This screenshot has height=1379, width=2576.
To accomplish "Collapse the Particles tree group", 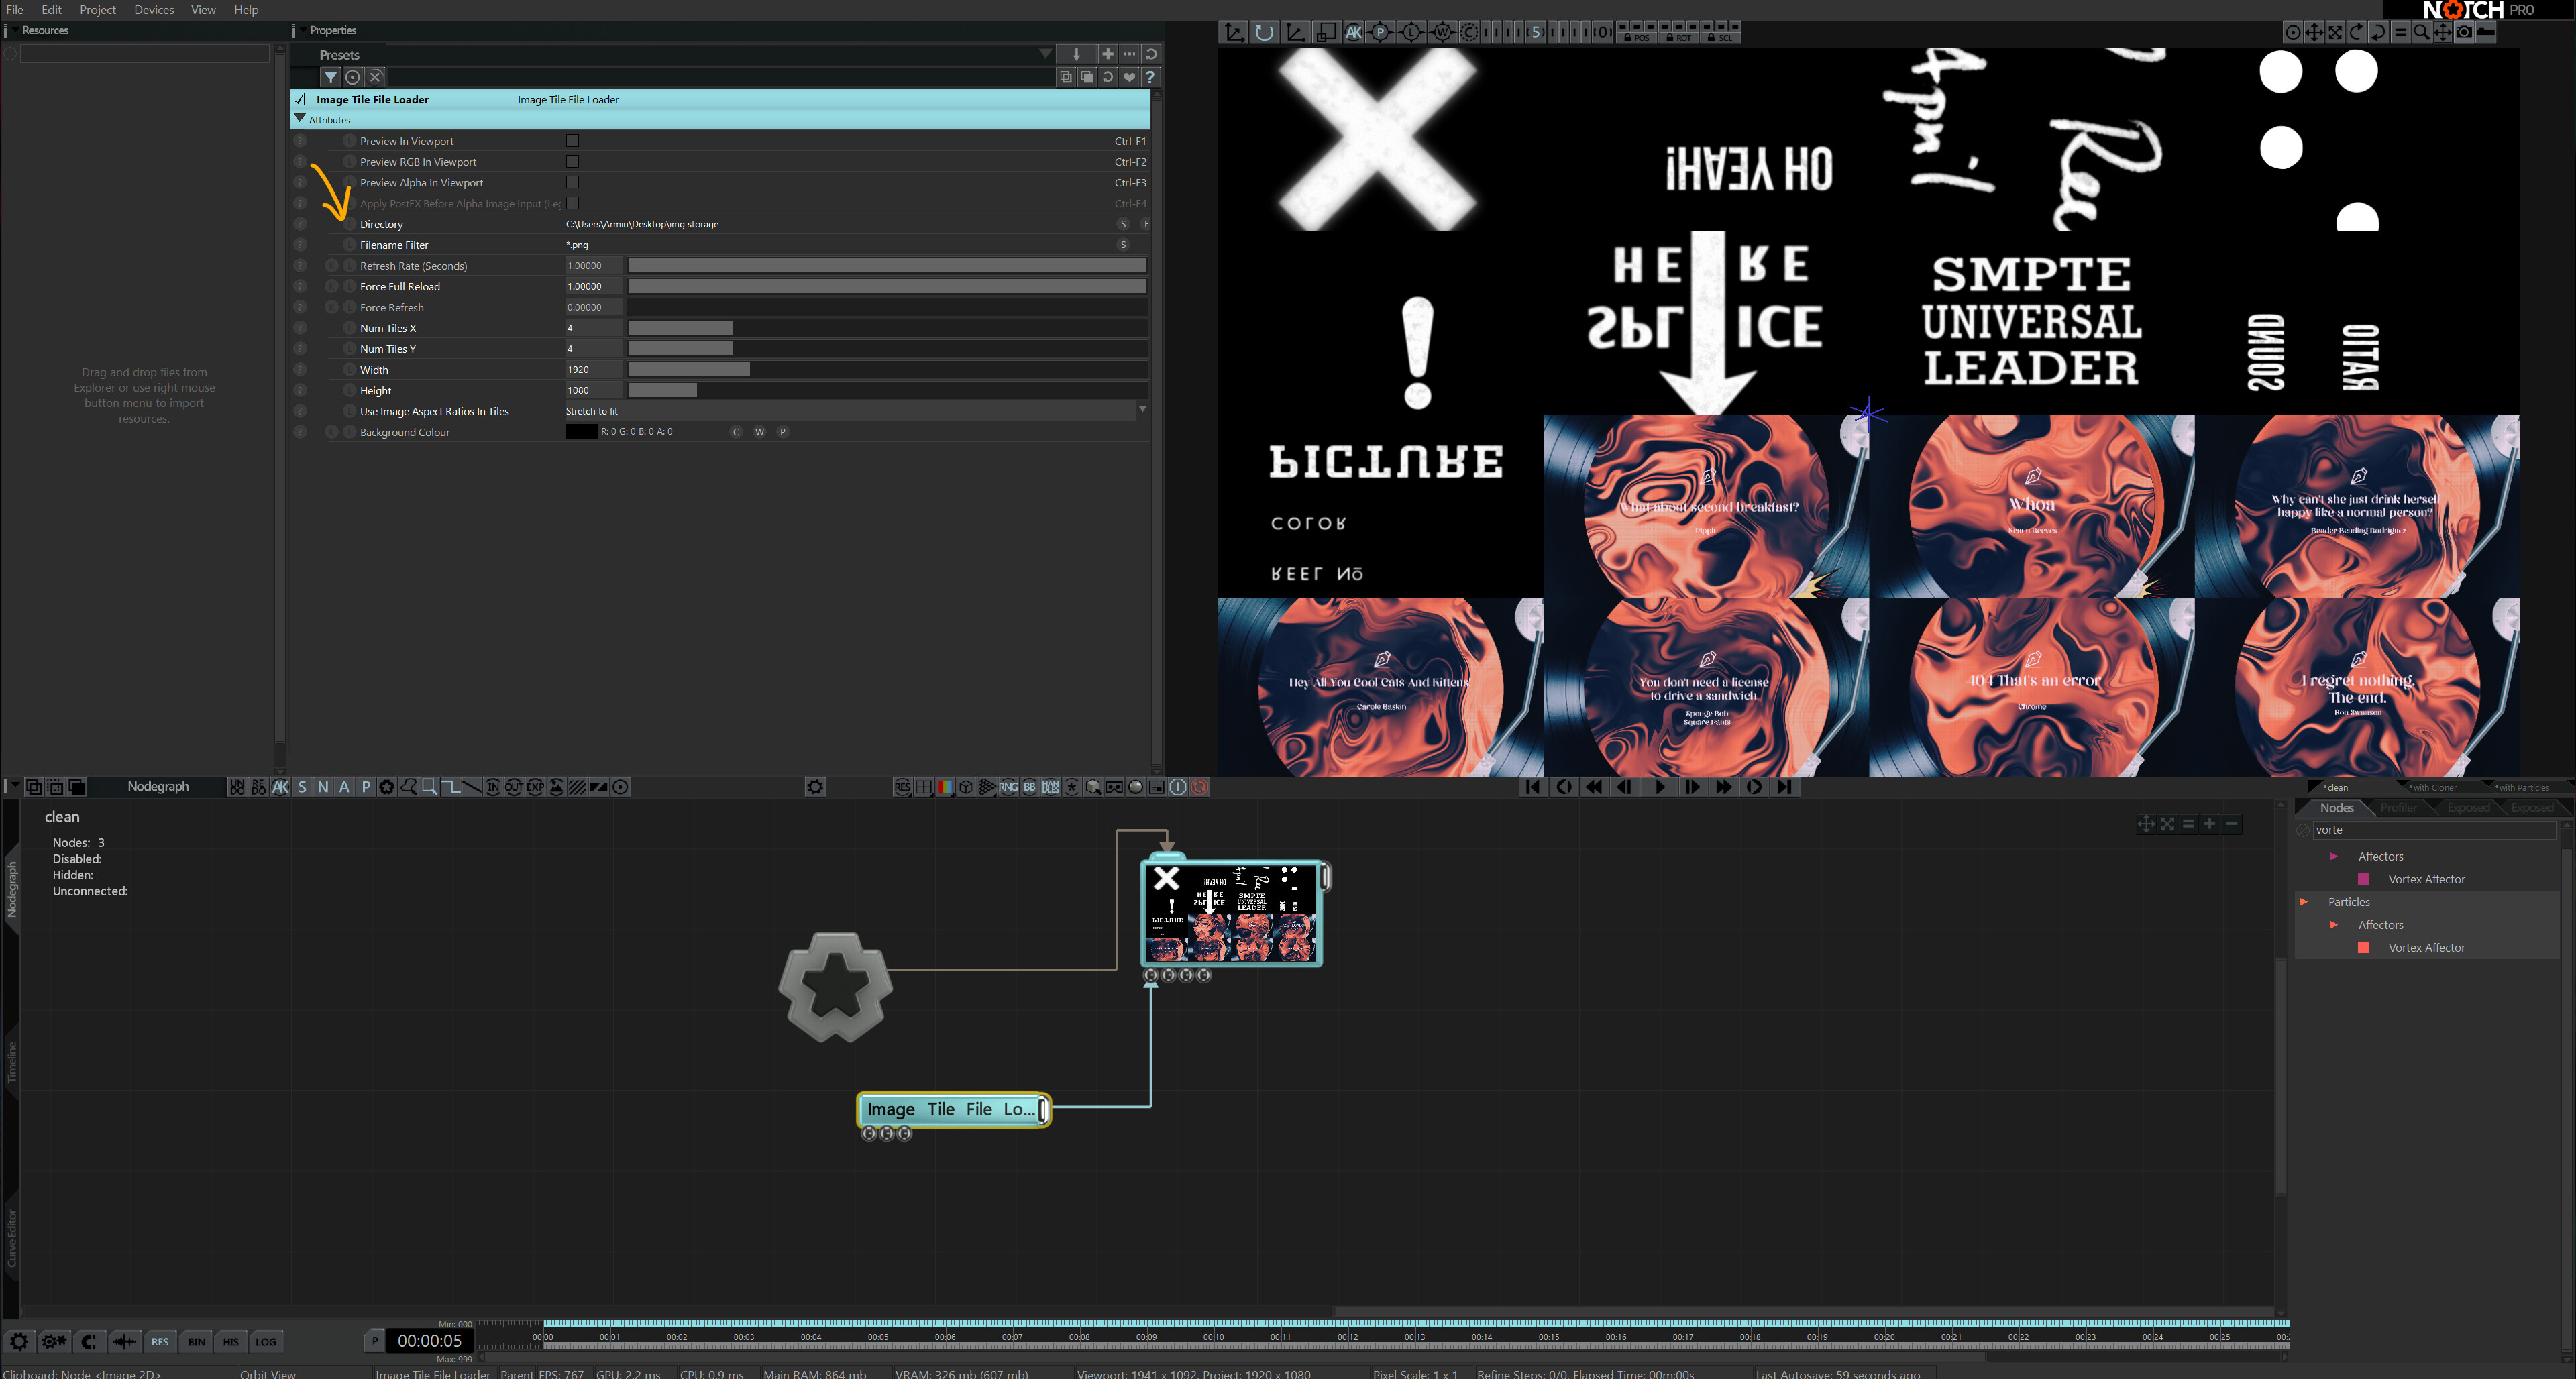I will click(2303, 902).
